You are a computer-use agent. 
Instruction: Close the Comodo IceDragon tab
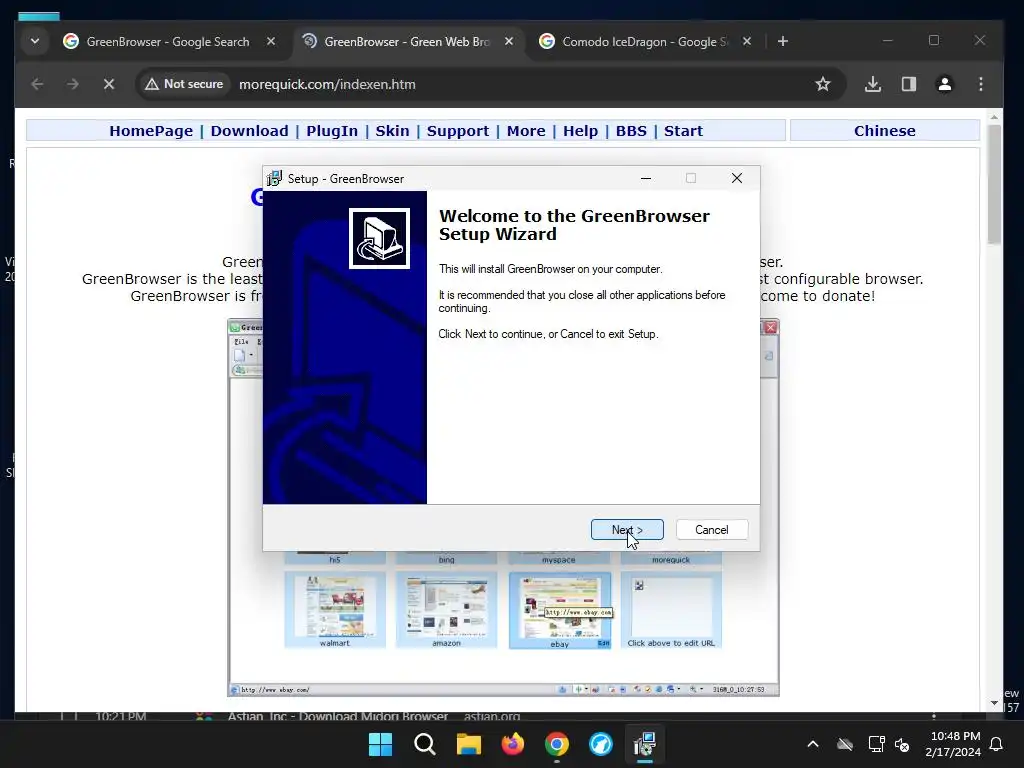pos(747,41)
